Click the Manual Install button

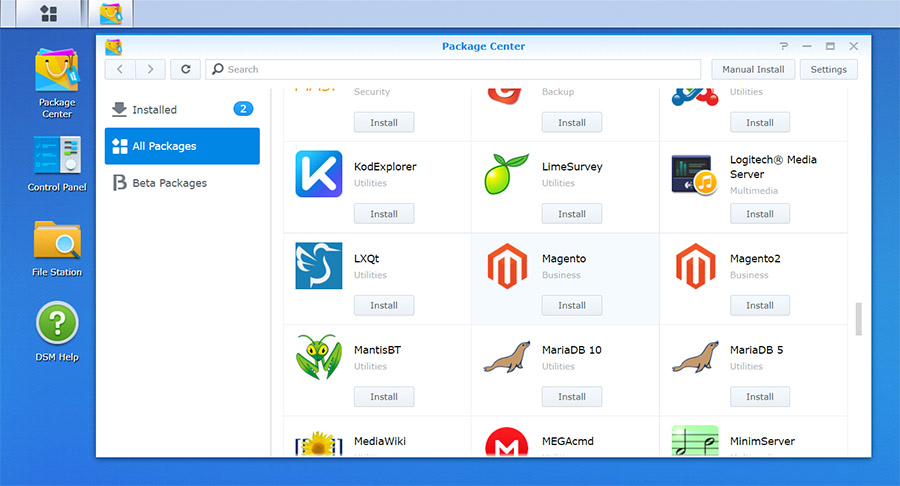753,69
